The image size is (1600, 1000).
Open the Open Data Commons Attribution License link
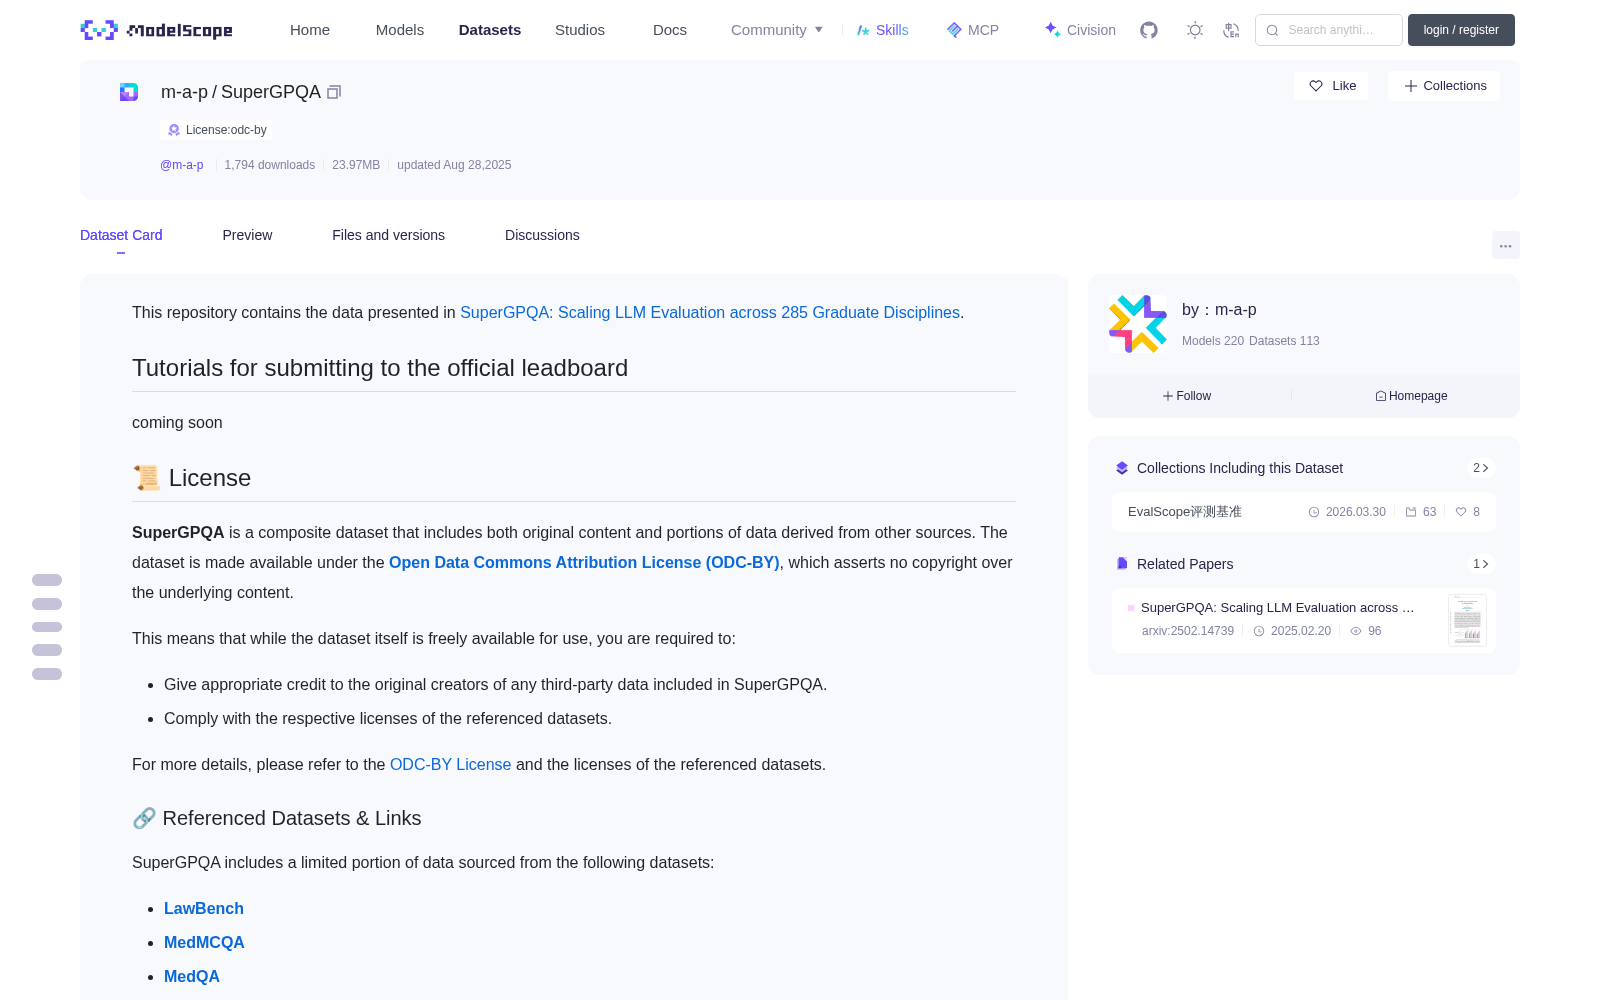click(584, 562)
